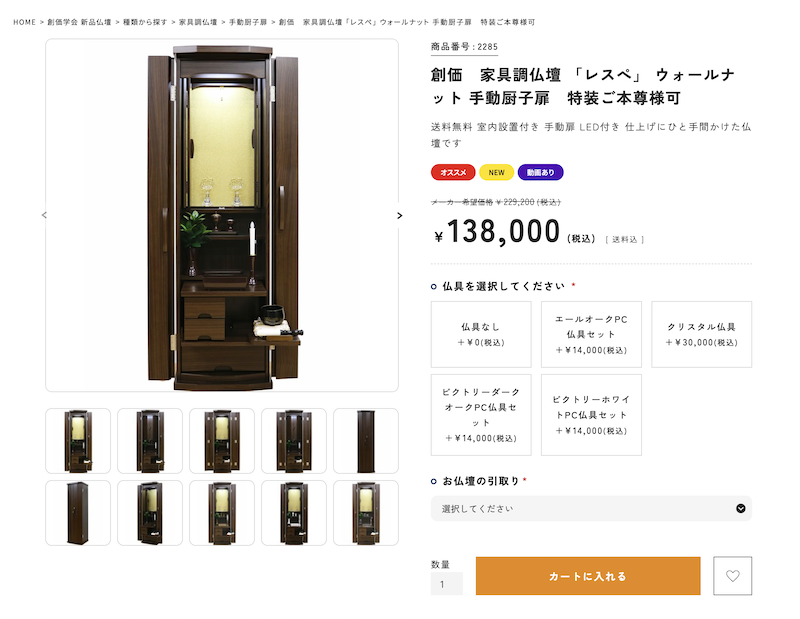The width and height of the screenshot is (800, 619).
Task: Click the heart wishlist icon
Action: [732, 576]
